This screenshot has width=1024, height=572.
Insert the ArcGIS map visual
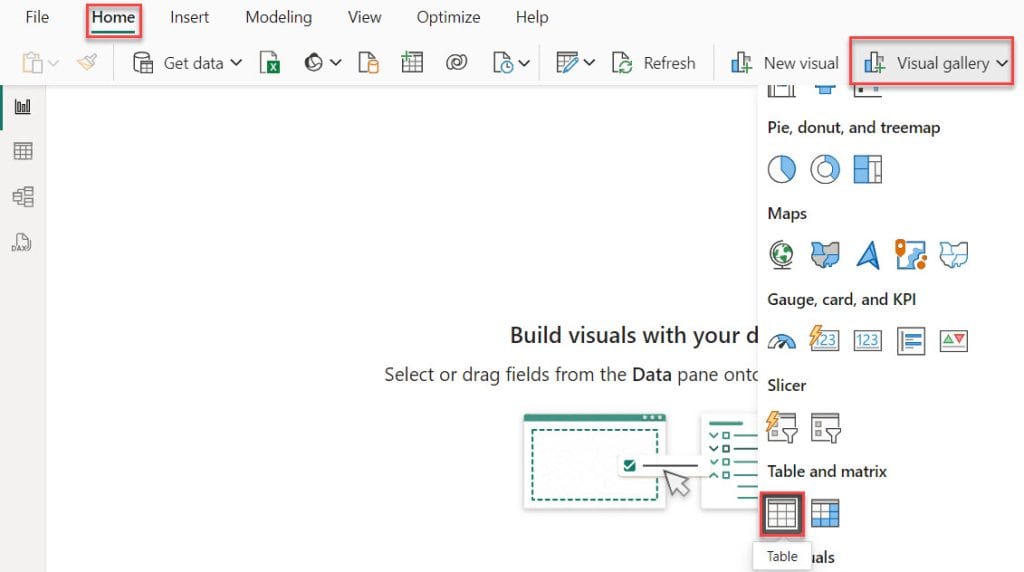click(911, 255)
